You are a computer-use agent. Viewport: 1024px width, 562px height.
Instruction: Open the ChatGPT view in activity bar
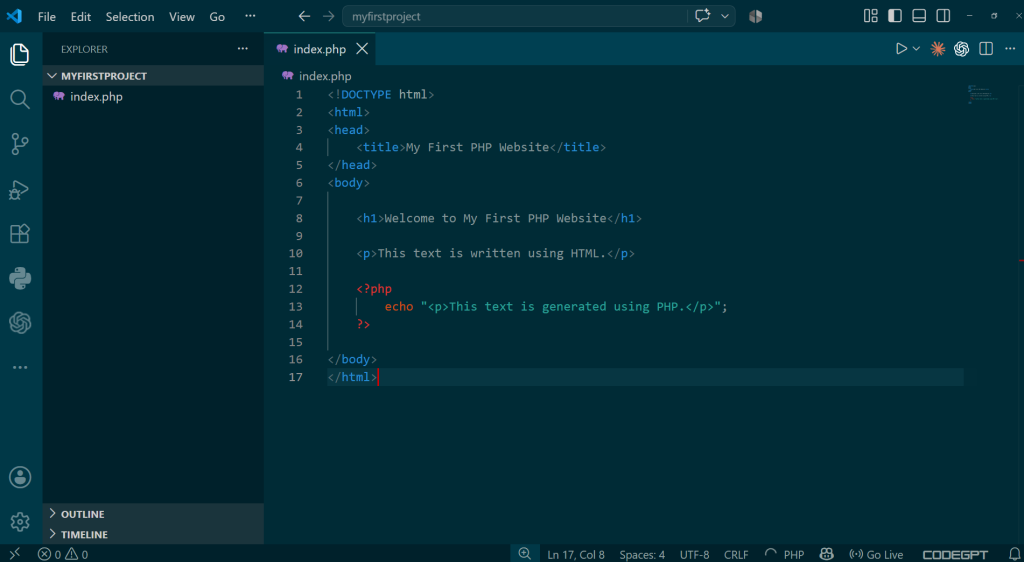tap(20, 322)
